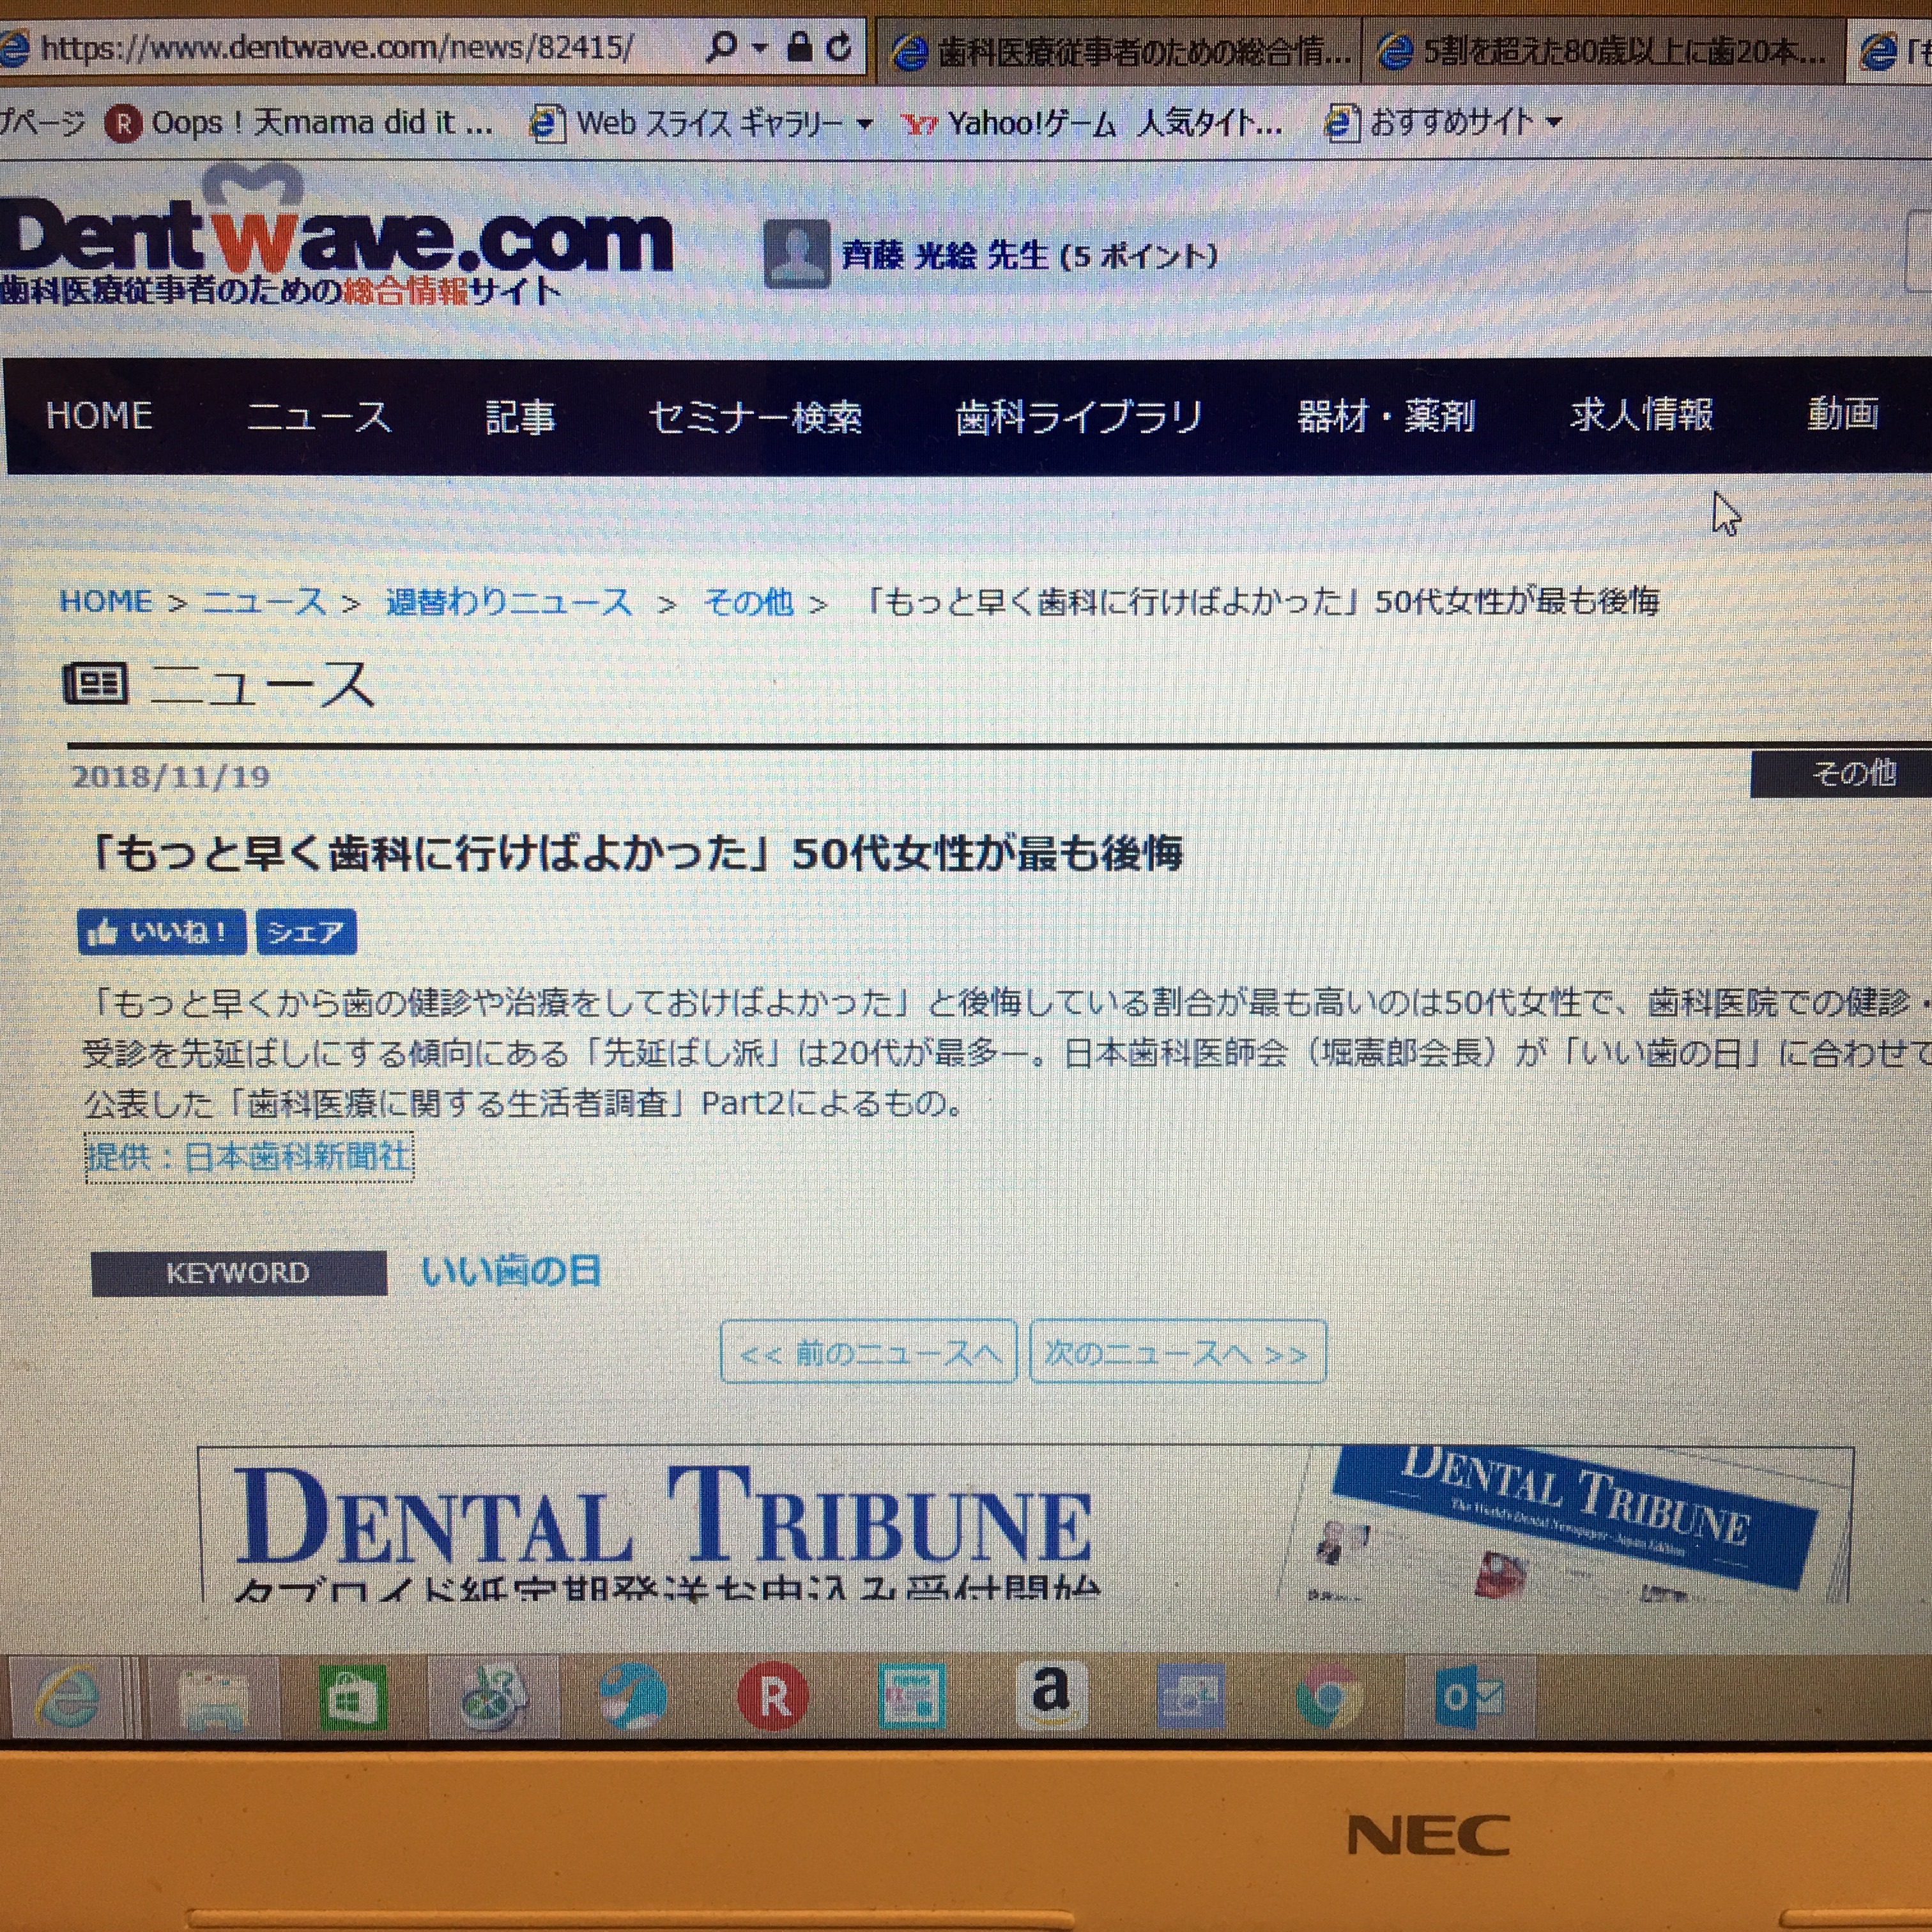Open Outlook from taskbar
Image resolution: width=1932 pixels, height=1932 pixels.
click(x=1468, y=1697)
